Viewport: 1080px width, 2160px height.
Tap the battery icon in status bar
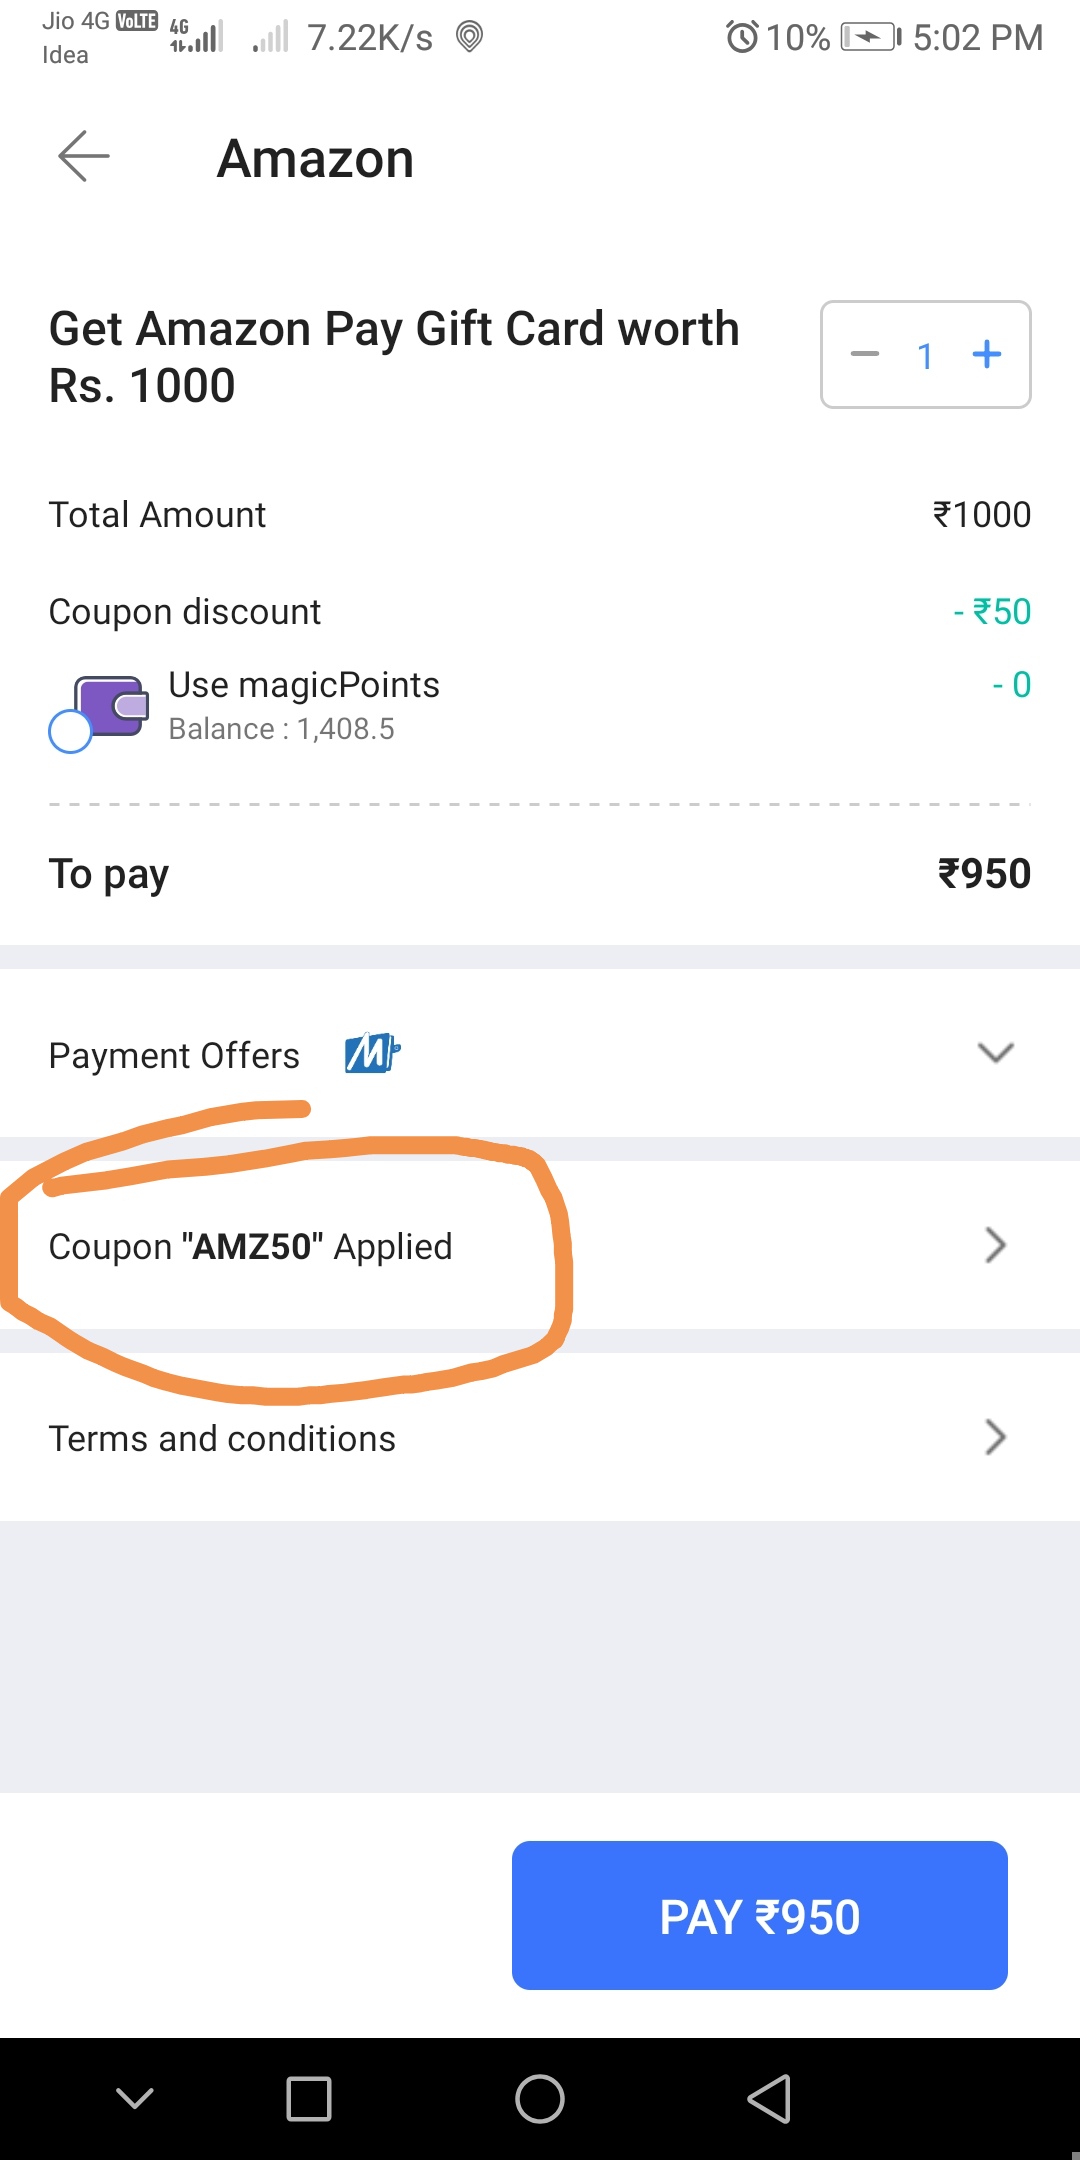[870, 38]
